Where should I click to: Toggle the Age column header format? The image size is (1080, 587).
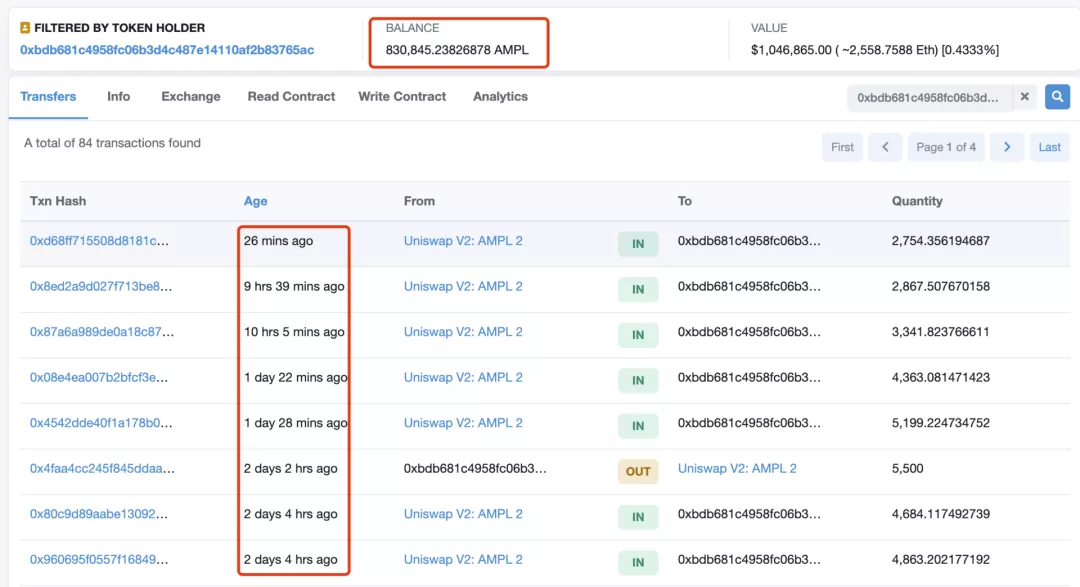(255, 201)
